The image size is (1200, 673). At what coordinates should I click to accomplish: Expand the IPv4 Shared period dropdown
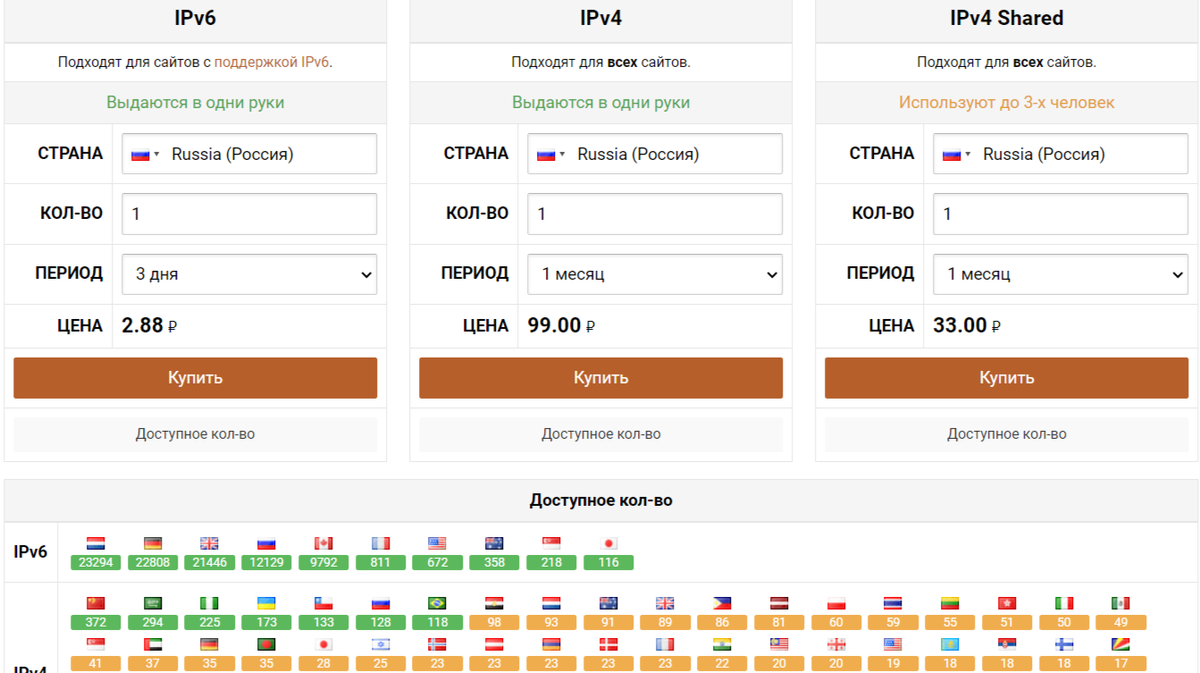[1061, 274]
